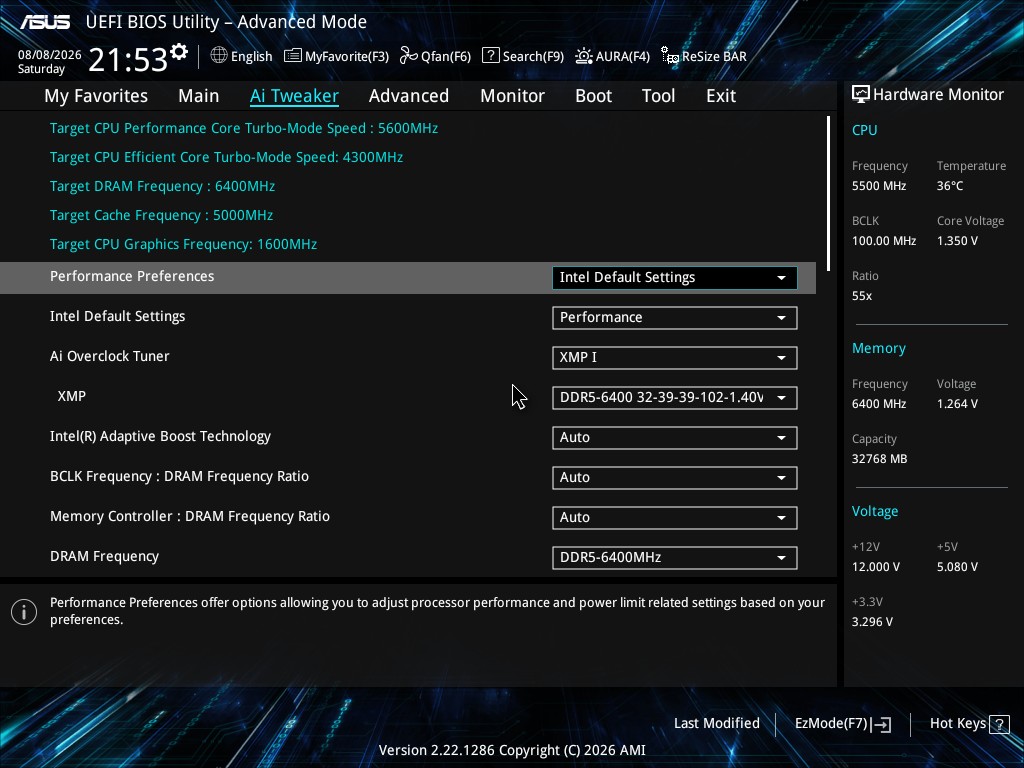This screenshot has height=768, width=1024.
Task: Select the Ai Tweaker tab
Action: [294, 96]
